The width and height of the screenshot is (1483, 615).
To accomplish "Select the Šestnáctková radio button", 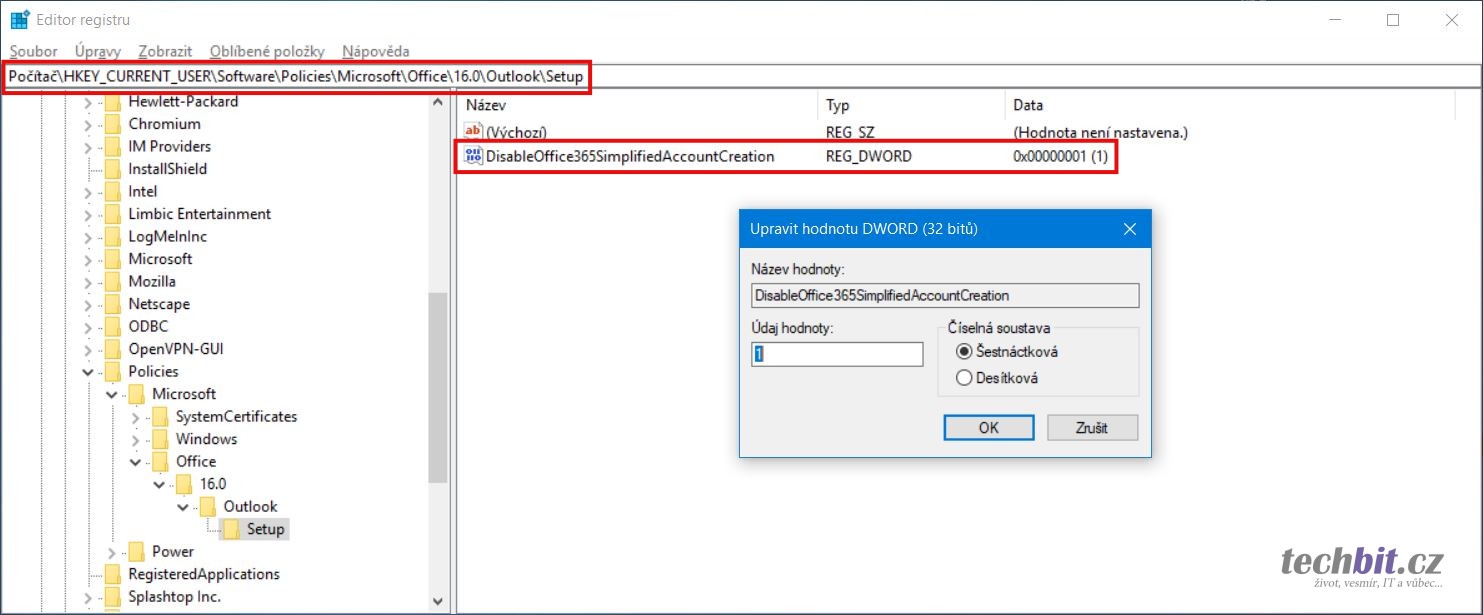I will [x=964, y=351].
